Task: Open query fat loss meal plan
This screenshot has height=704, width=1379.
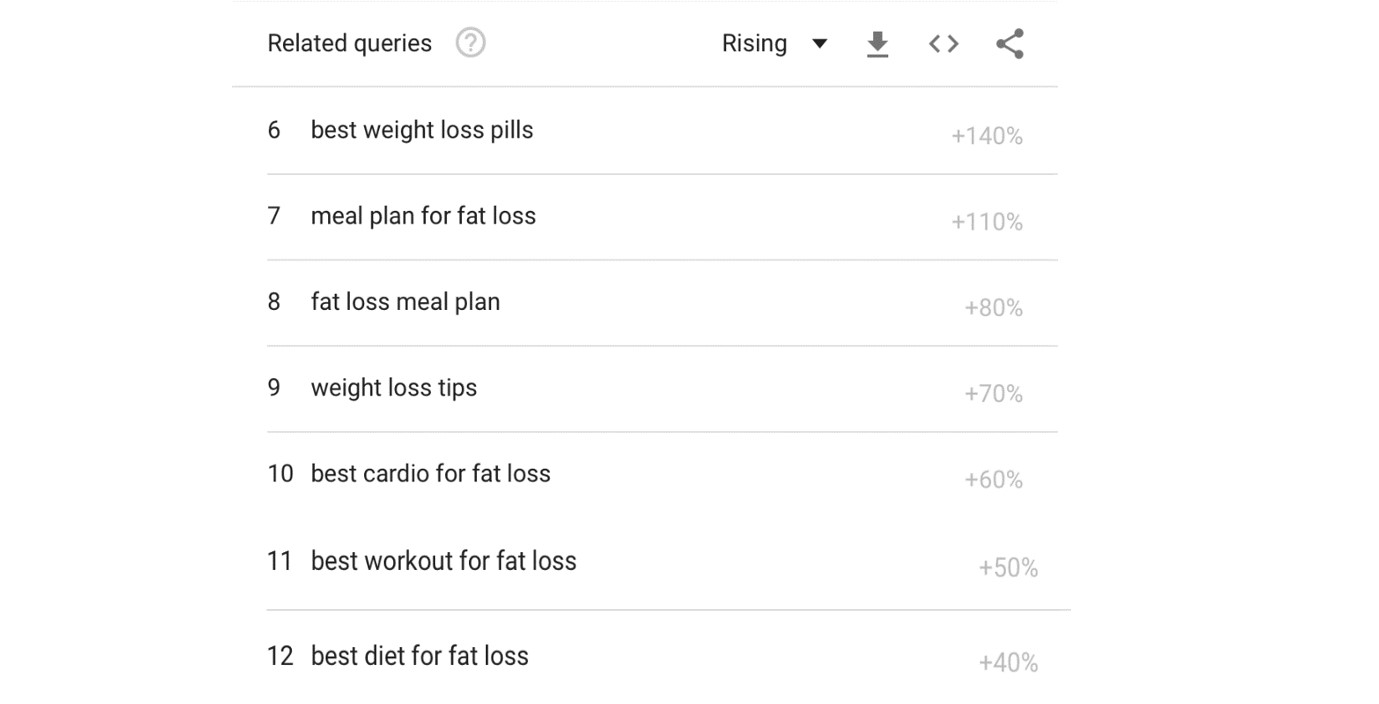Action: coord(405,302)
